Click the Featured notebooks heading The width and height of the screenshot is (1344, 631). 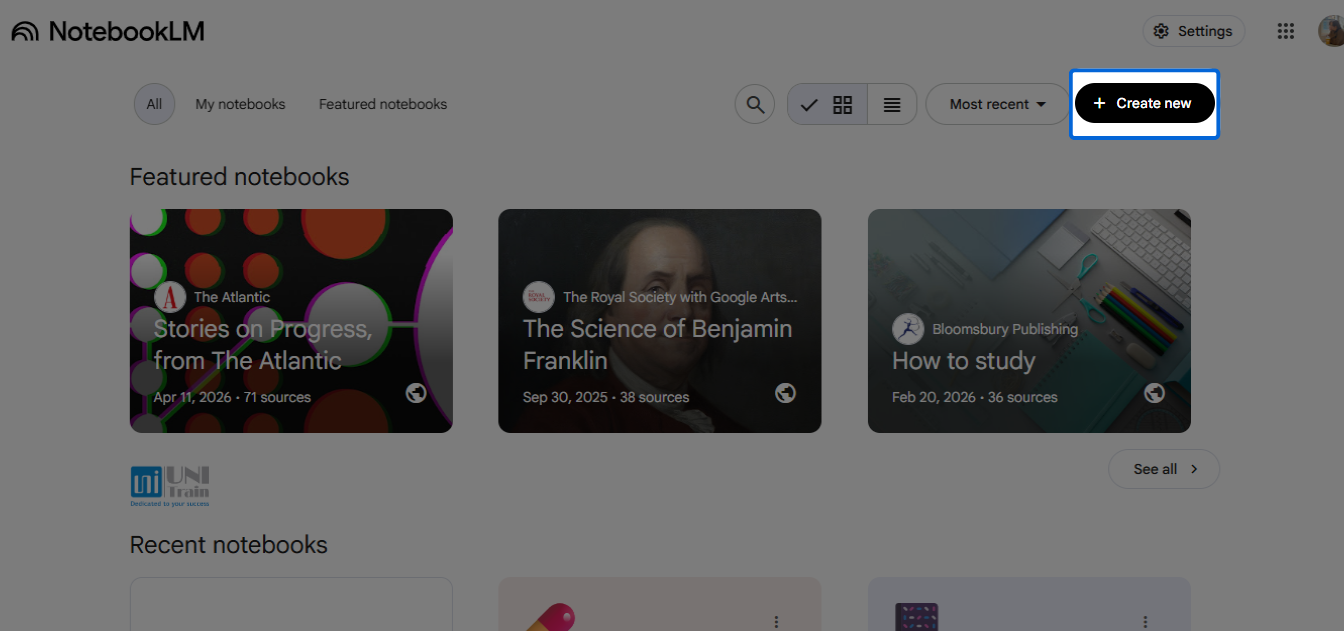240,177
